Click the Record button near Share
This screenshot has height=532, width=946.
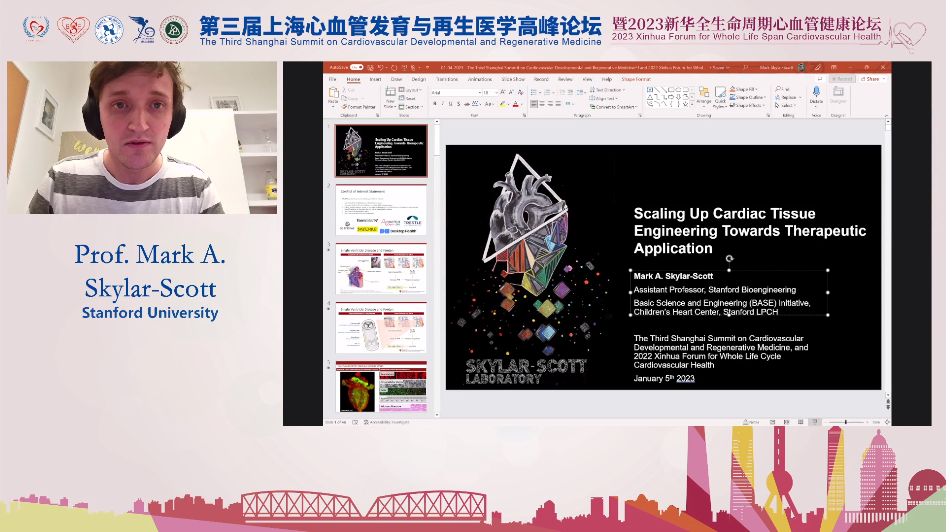tap(843, 78)
